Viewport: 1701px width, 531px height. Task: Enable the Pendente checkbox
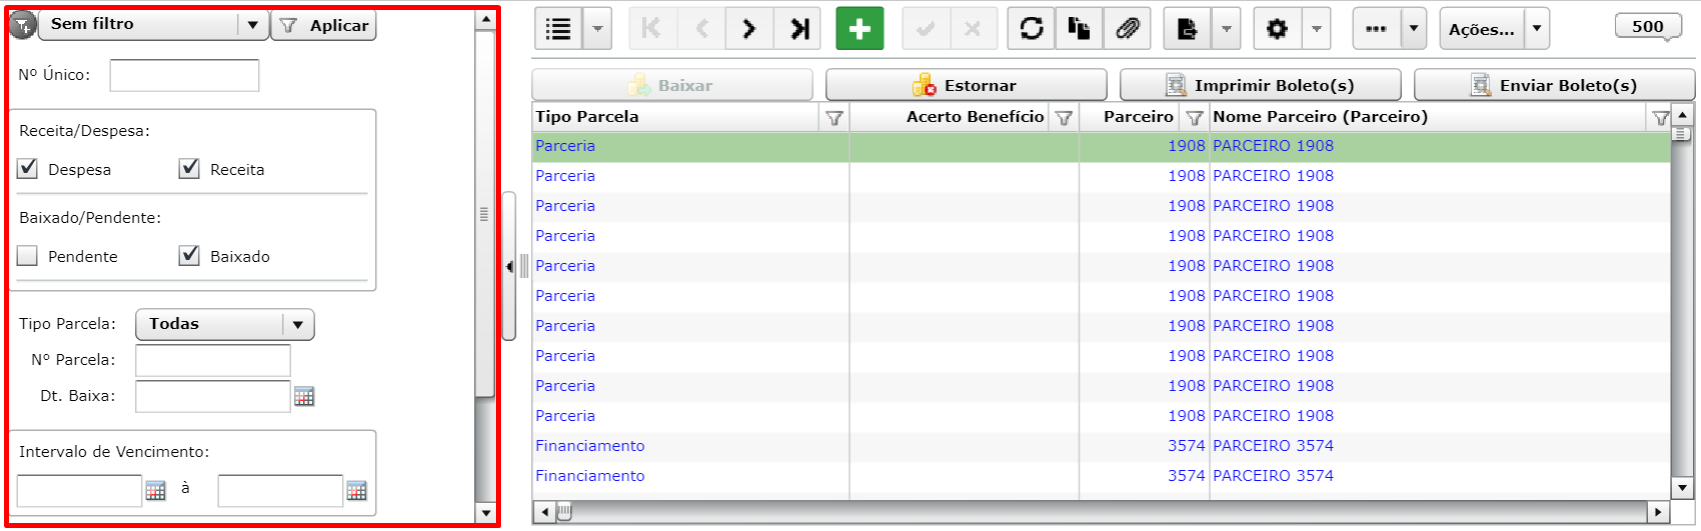(28, 256)
